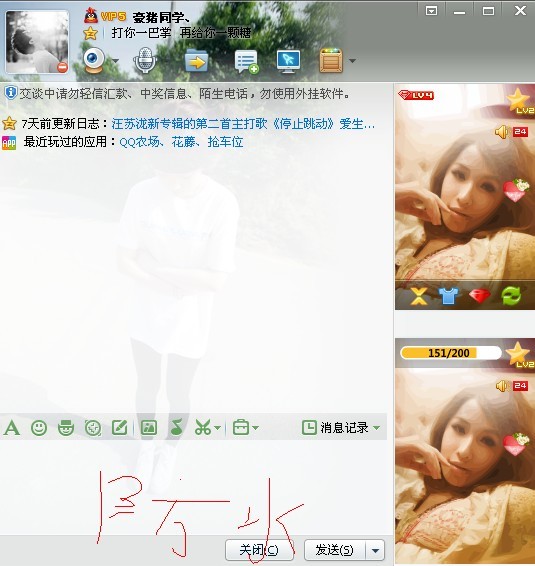Screen dimensions: 535x566
Task: Click the contact name 壹猪同学
Action: [161, 17]
